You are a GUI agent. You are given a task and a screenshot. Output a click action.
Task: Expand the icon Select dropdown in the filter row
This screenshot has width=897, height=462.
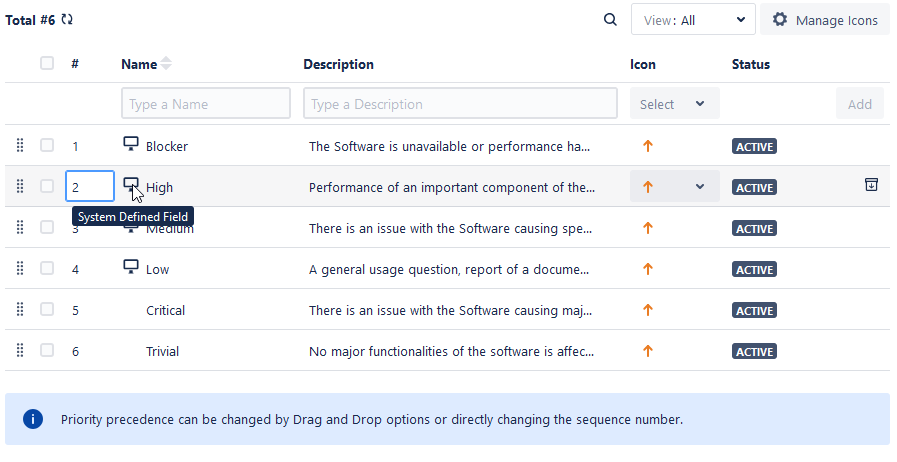click(674, 104)
